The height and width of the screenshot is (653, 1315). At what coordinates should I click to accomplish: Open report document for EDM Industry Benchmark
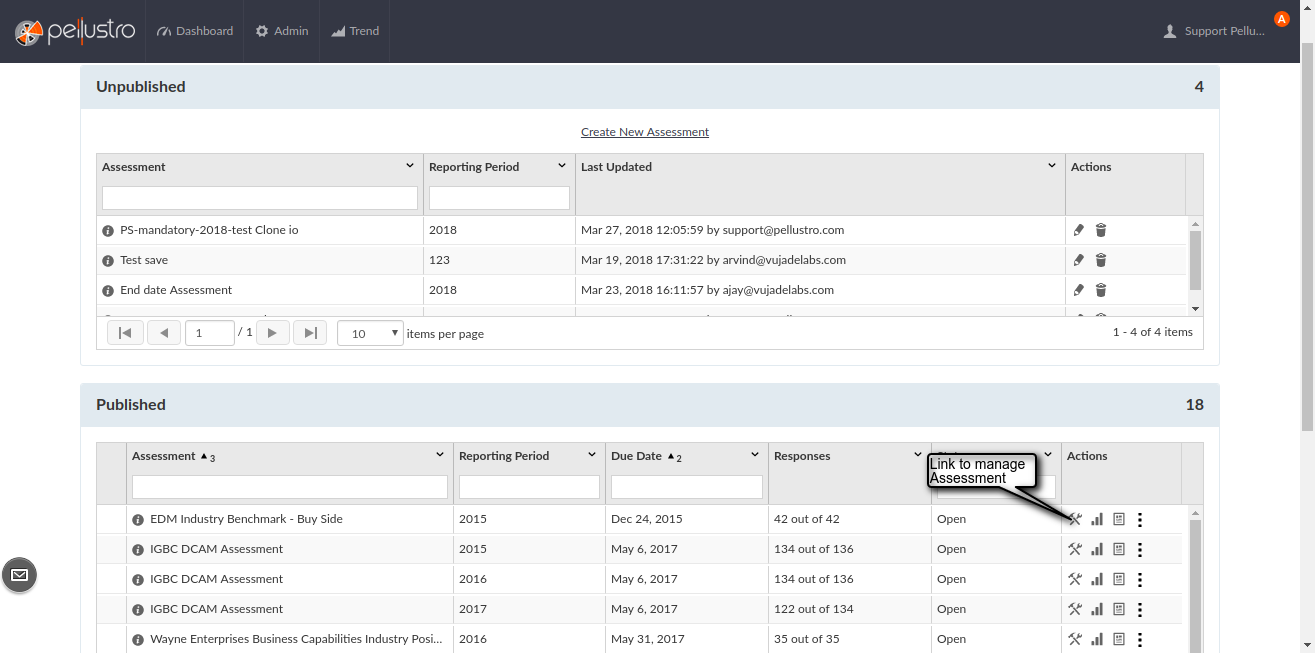pyautogui.click(x=1119, y=519)
